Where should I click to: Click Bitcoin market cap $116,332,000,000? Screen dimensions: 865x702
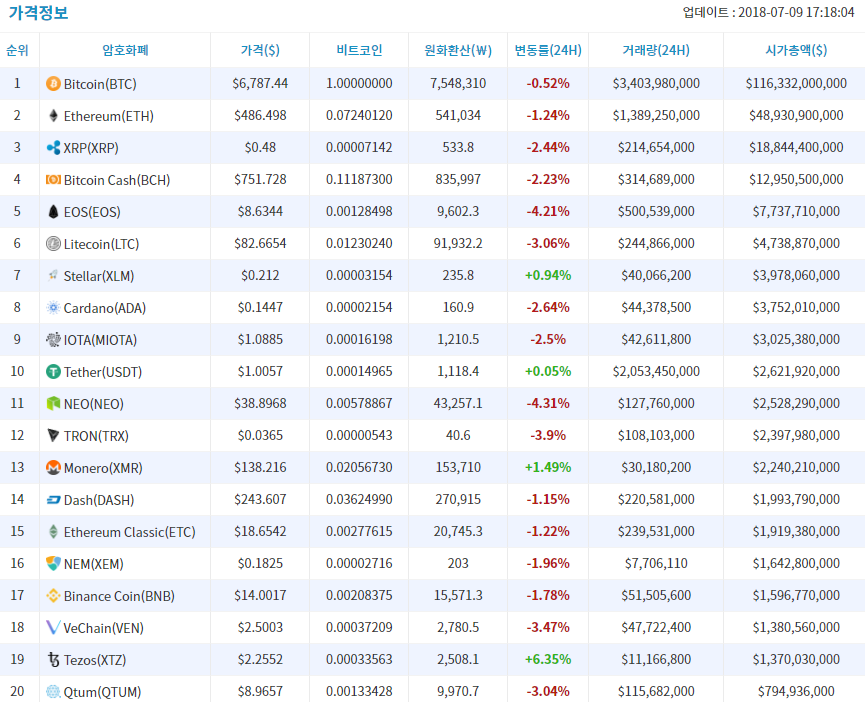pyautogui.click(x=796, y=83)
